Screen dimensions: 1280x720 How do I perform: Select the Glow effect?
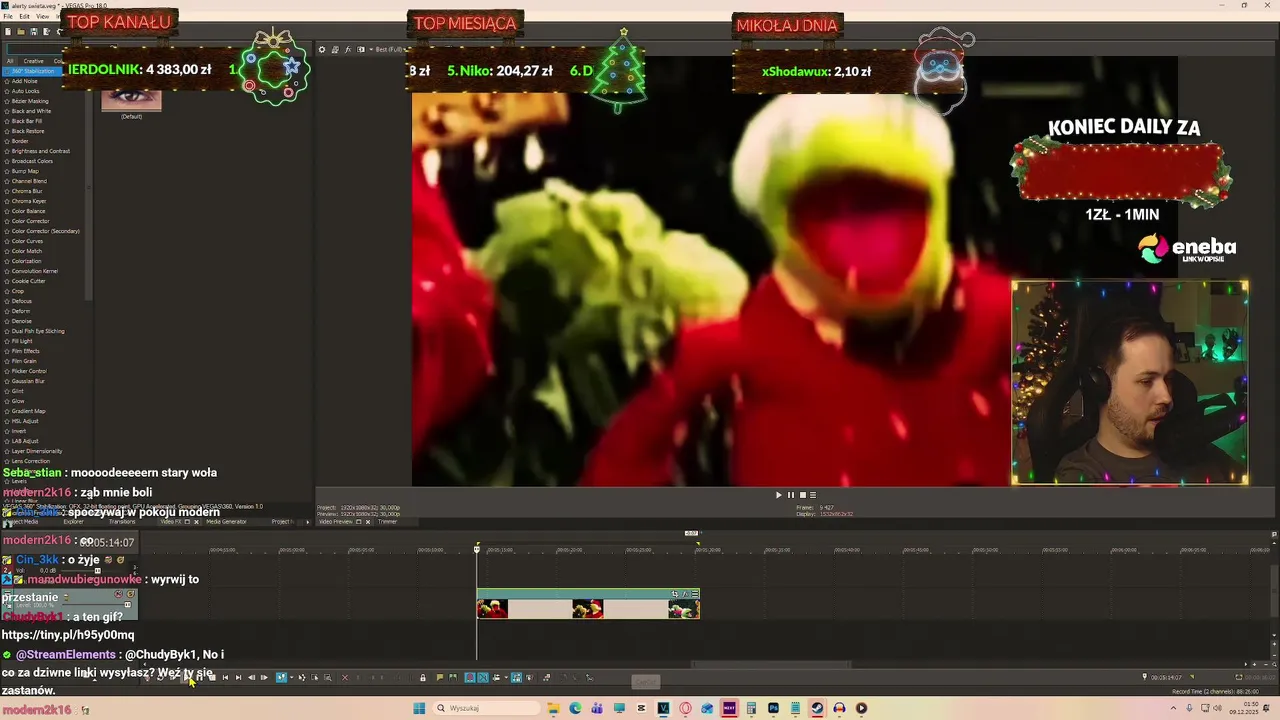[17, 401]
